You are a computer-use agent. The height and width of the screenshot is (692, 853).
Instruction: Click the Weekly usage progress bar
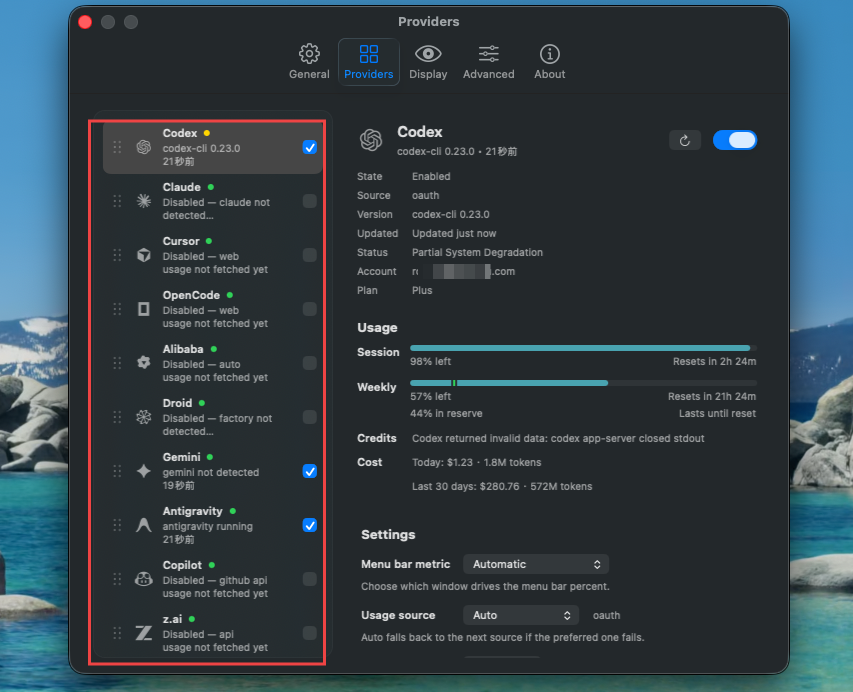click(583, 383)
